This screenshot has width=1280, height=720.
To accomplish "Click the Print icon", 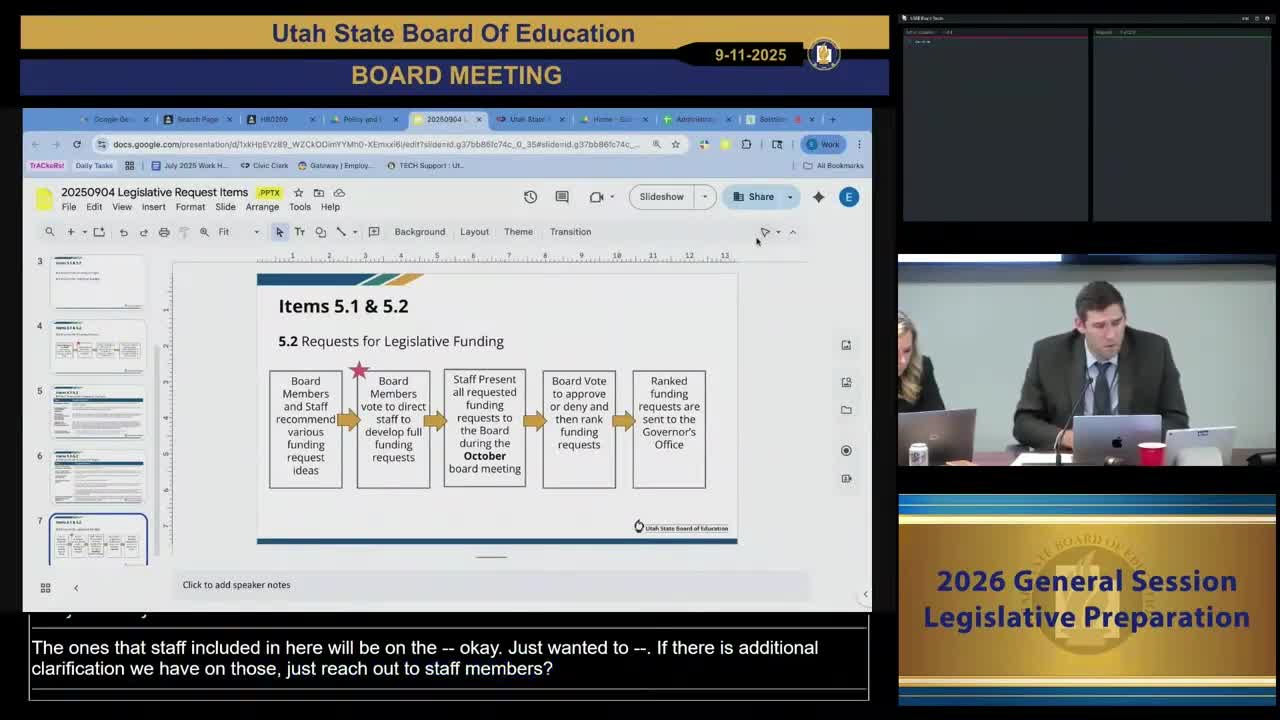I will point(163,231).
